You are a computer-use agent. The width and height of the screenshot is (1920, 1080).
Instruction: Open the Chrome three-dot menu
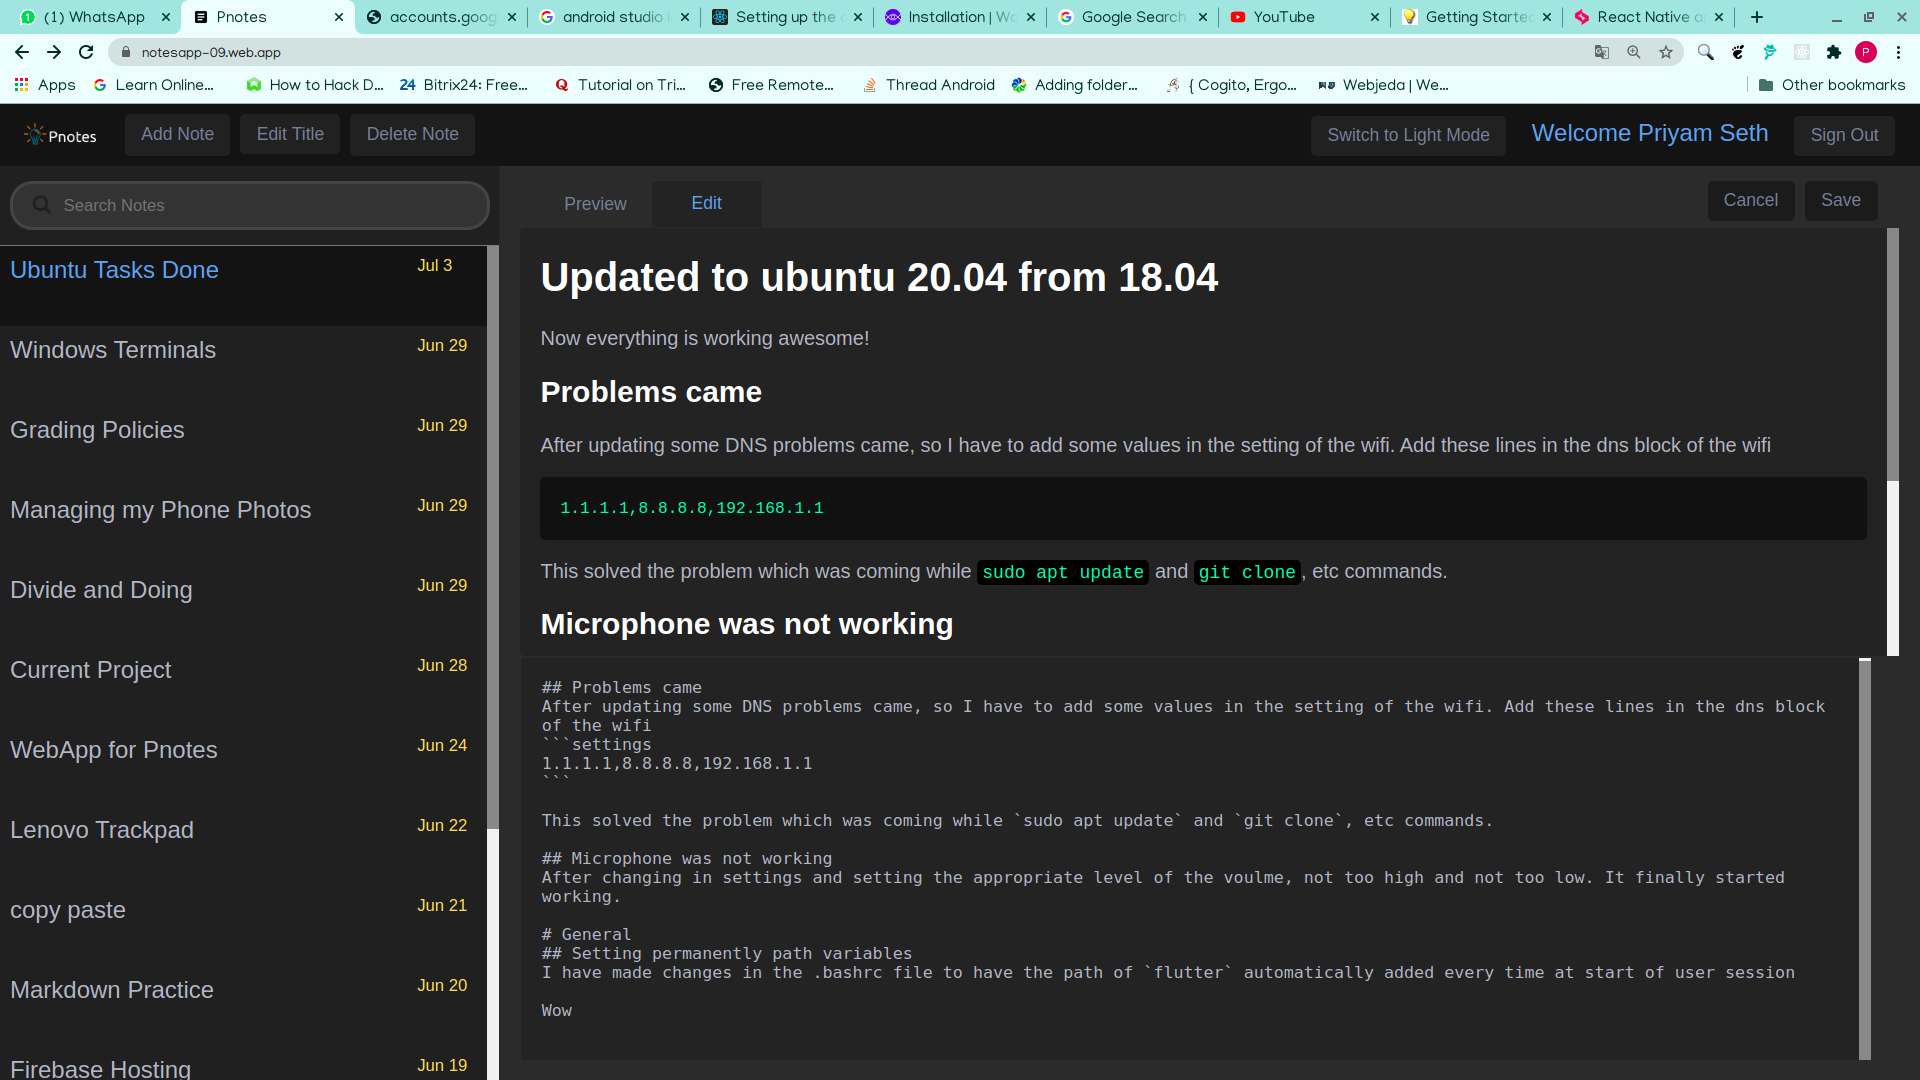coord(1898,52)
